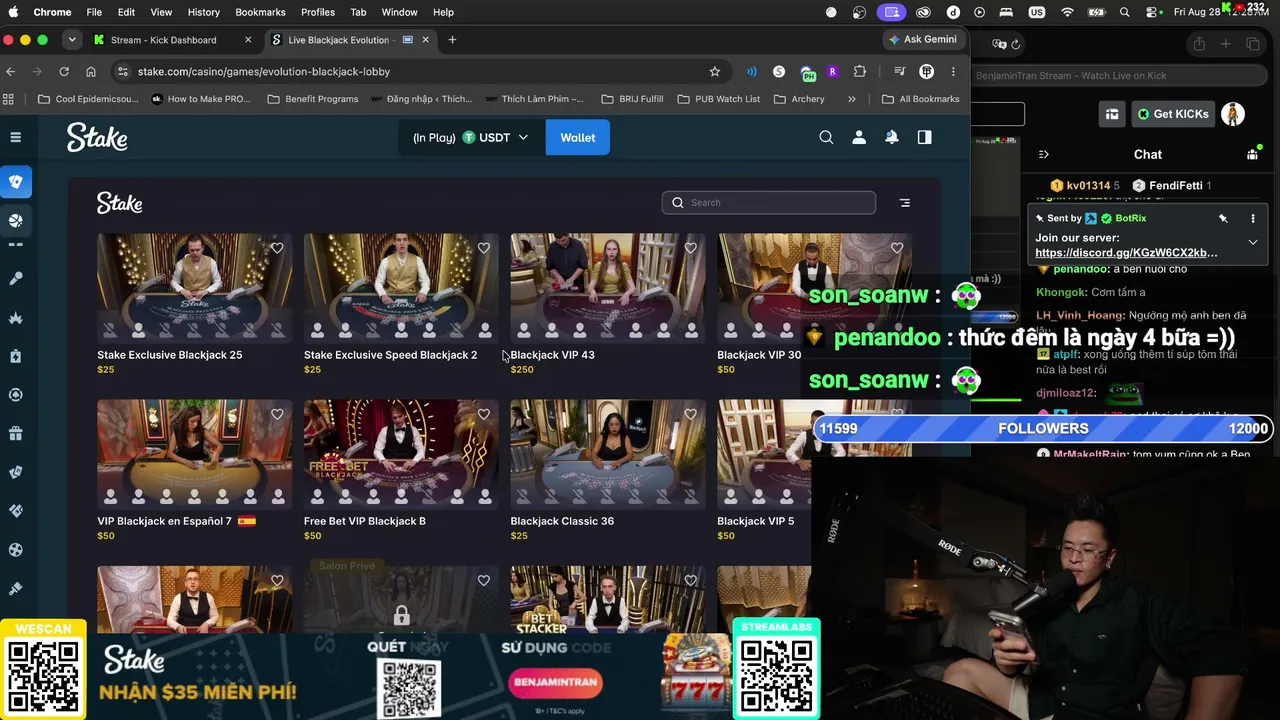Collapse the Kick chat panel
The width and height of the screenshot is (1280, 720).
coord(1044,155)
